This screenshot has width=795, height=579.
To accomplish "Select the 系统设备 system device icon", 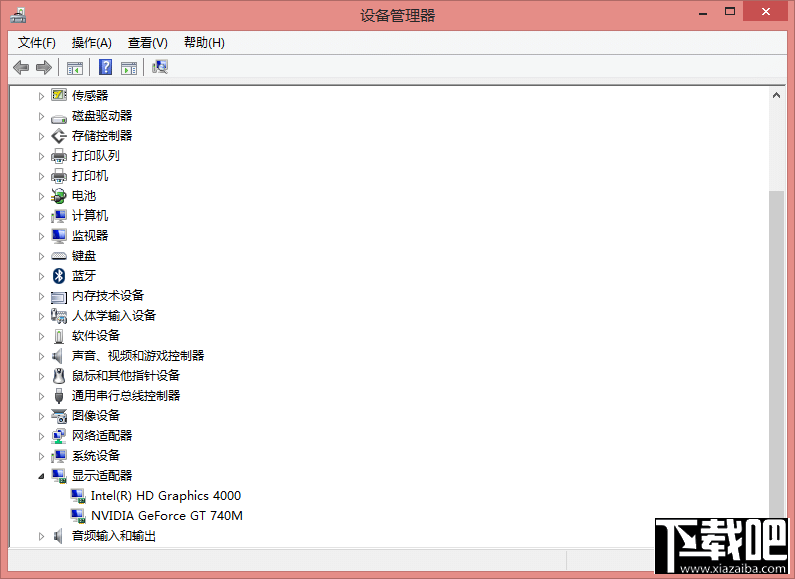I will pyautogui.click(x=59, y=456).
